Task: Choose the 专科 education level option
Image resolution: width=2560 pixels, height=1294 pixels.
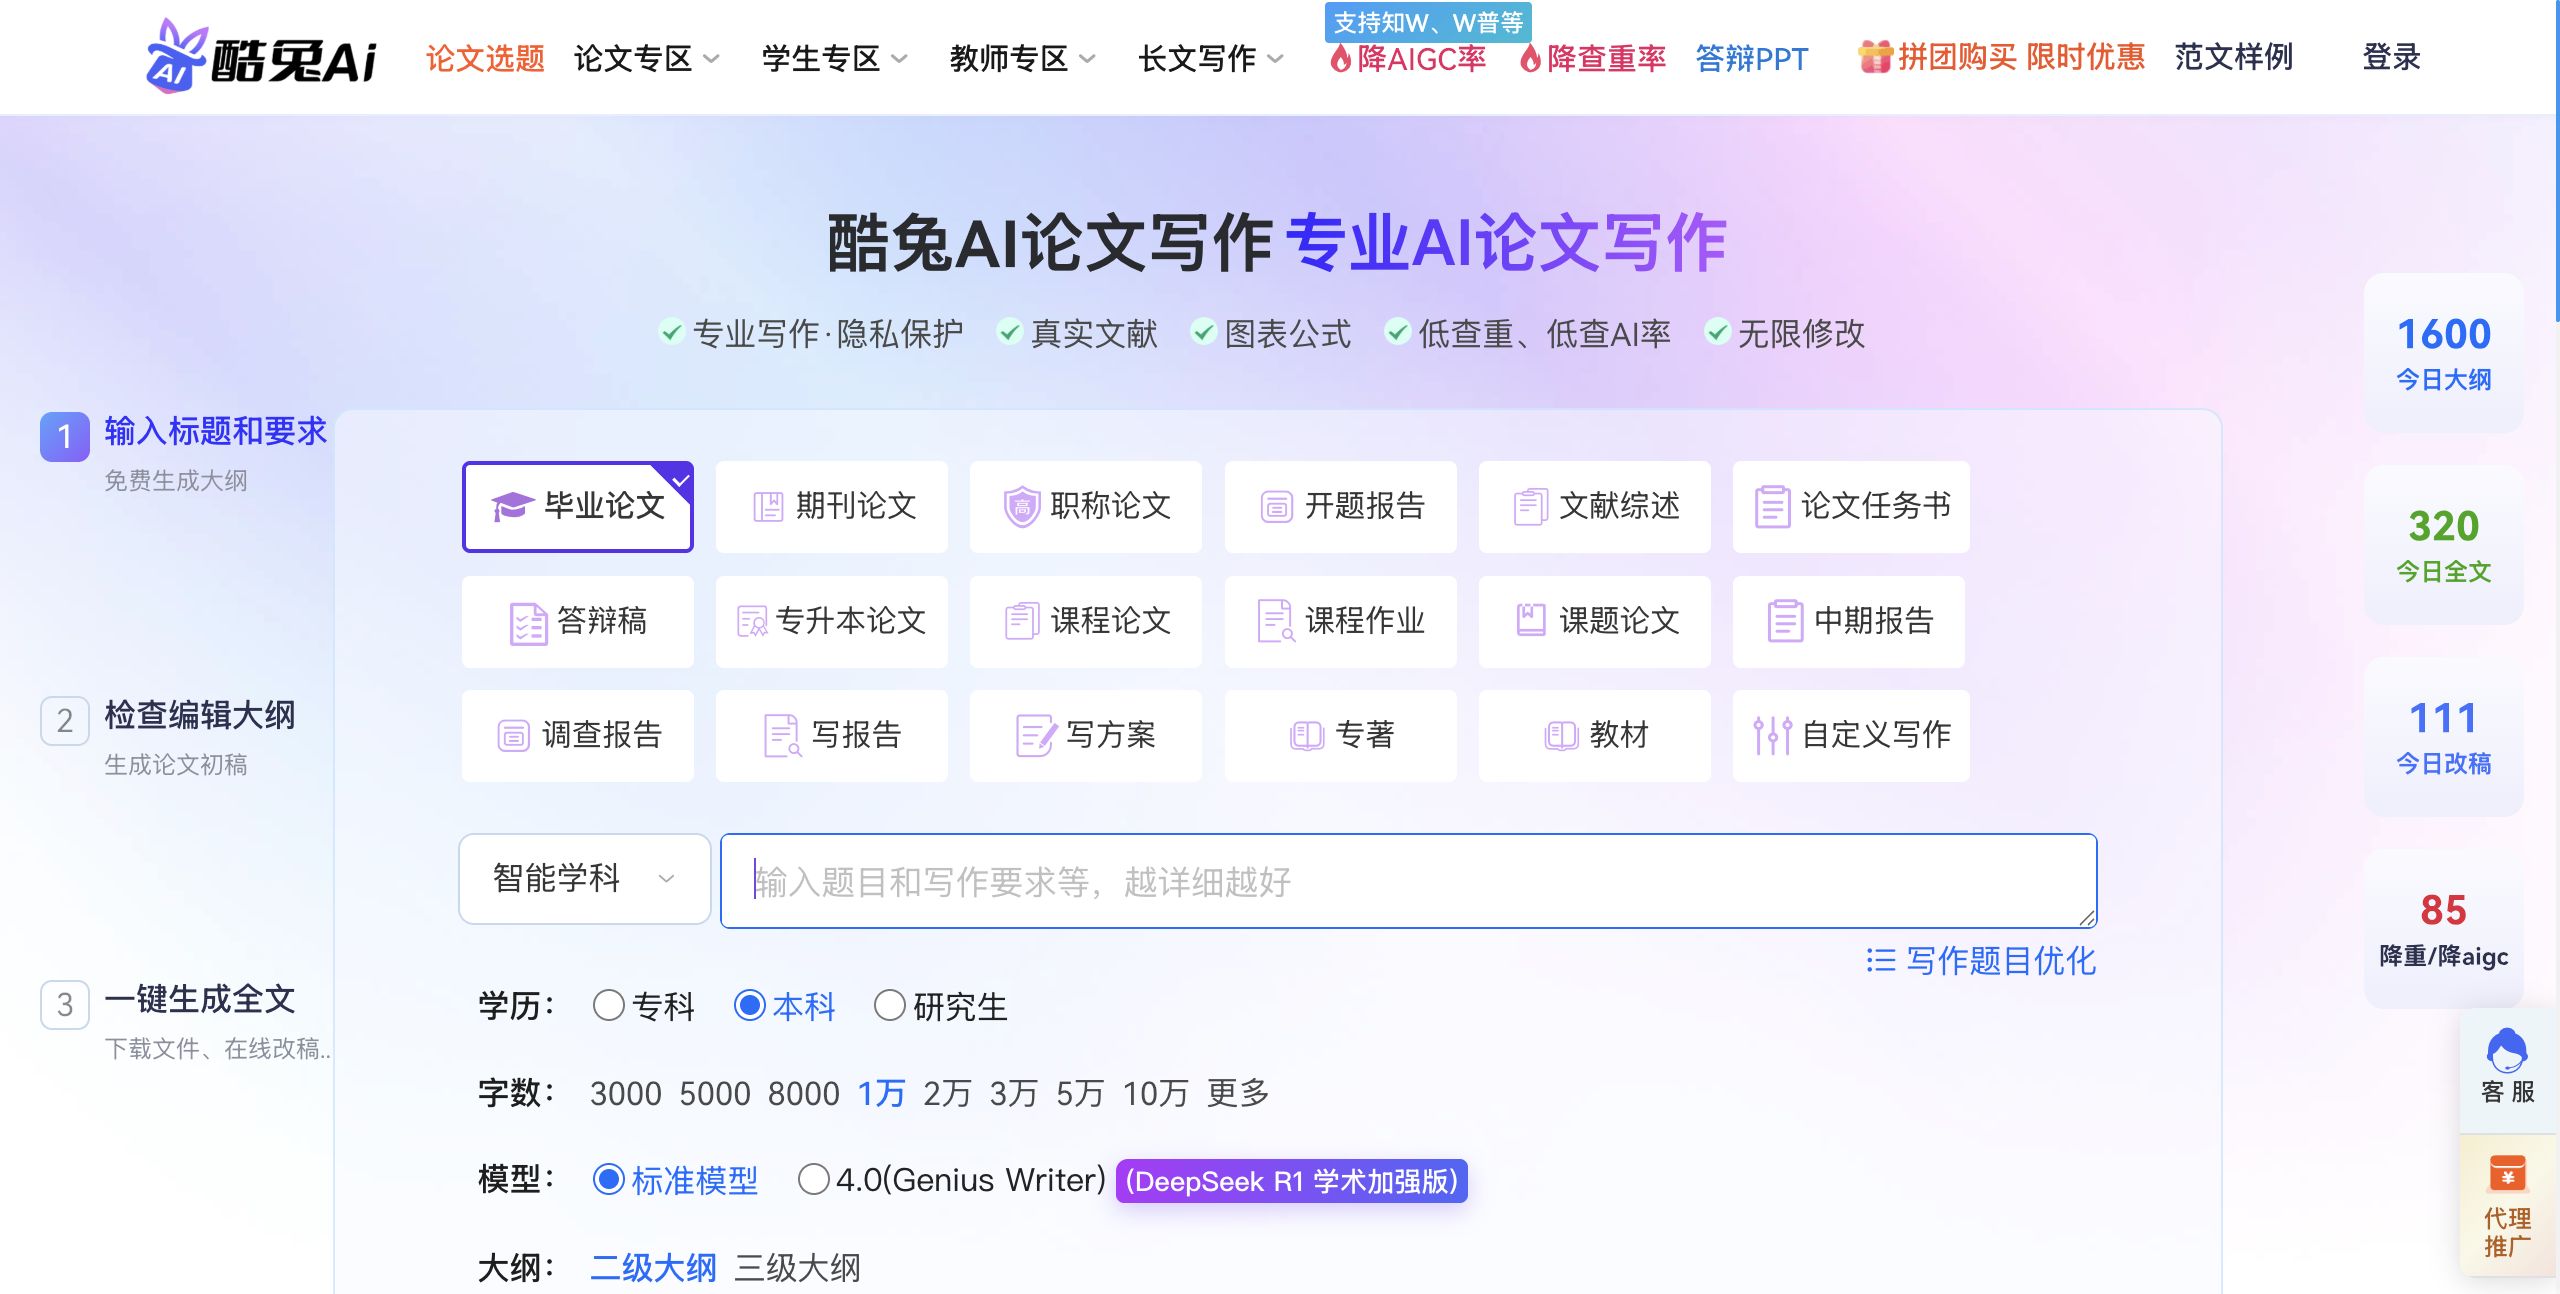Action: [608, 1007]
